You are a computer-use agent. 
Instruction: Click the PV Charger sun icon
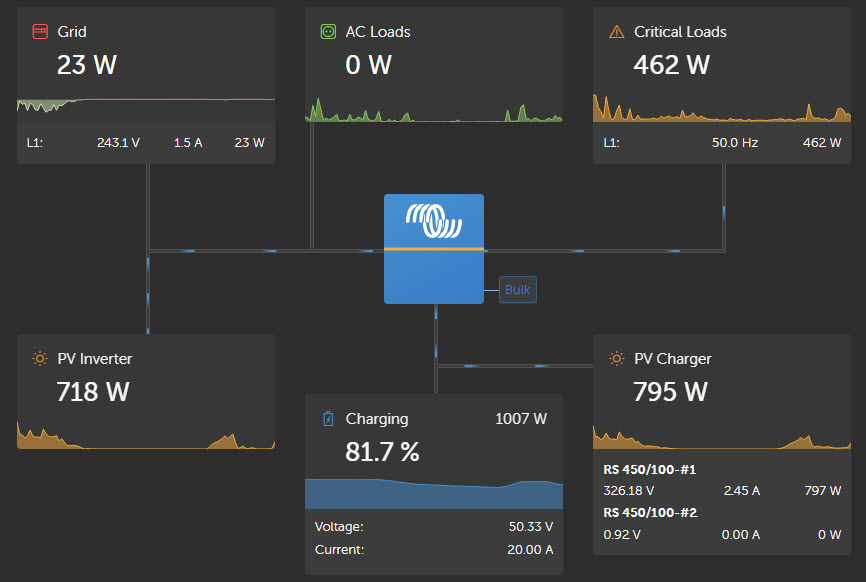pyautogui.click(x=616, y=358)
